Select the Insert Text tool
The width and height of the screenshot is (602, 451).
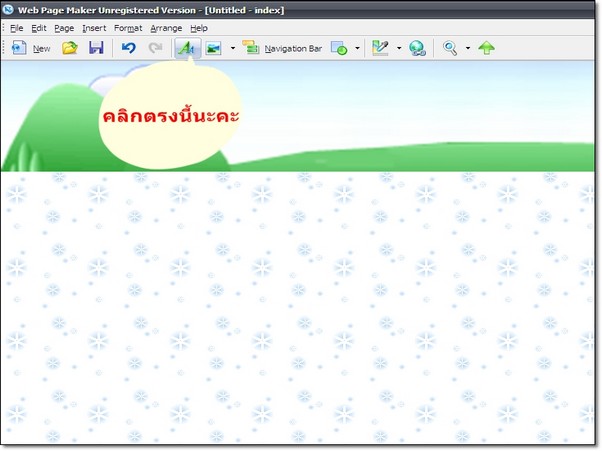tap(187, 48)
